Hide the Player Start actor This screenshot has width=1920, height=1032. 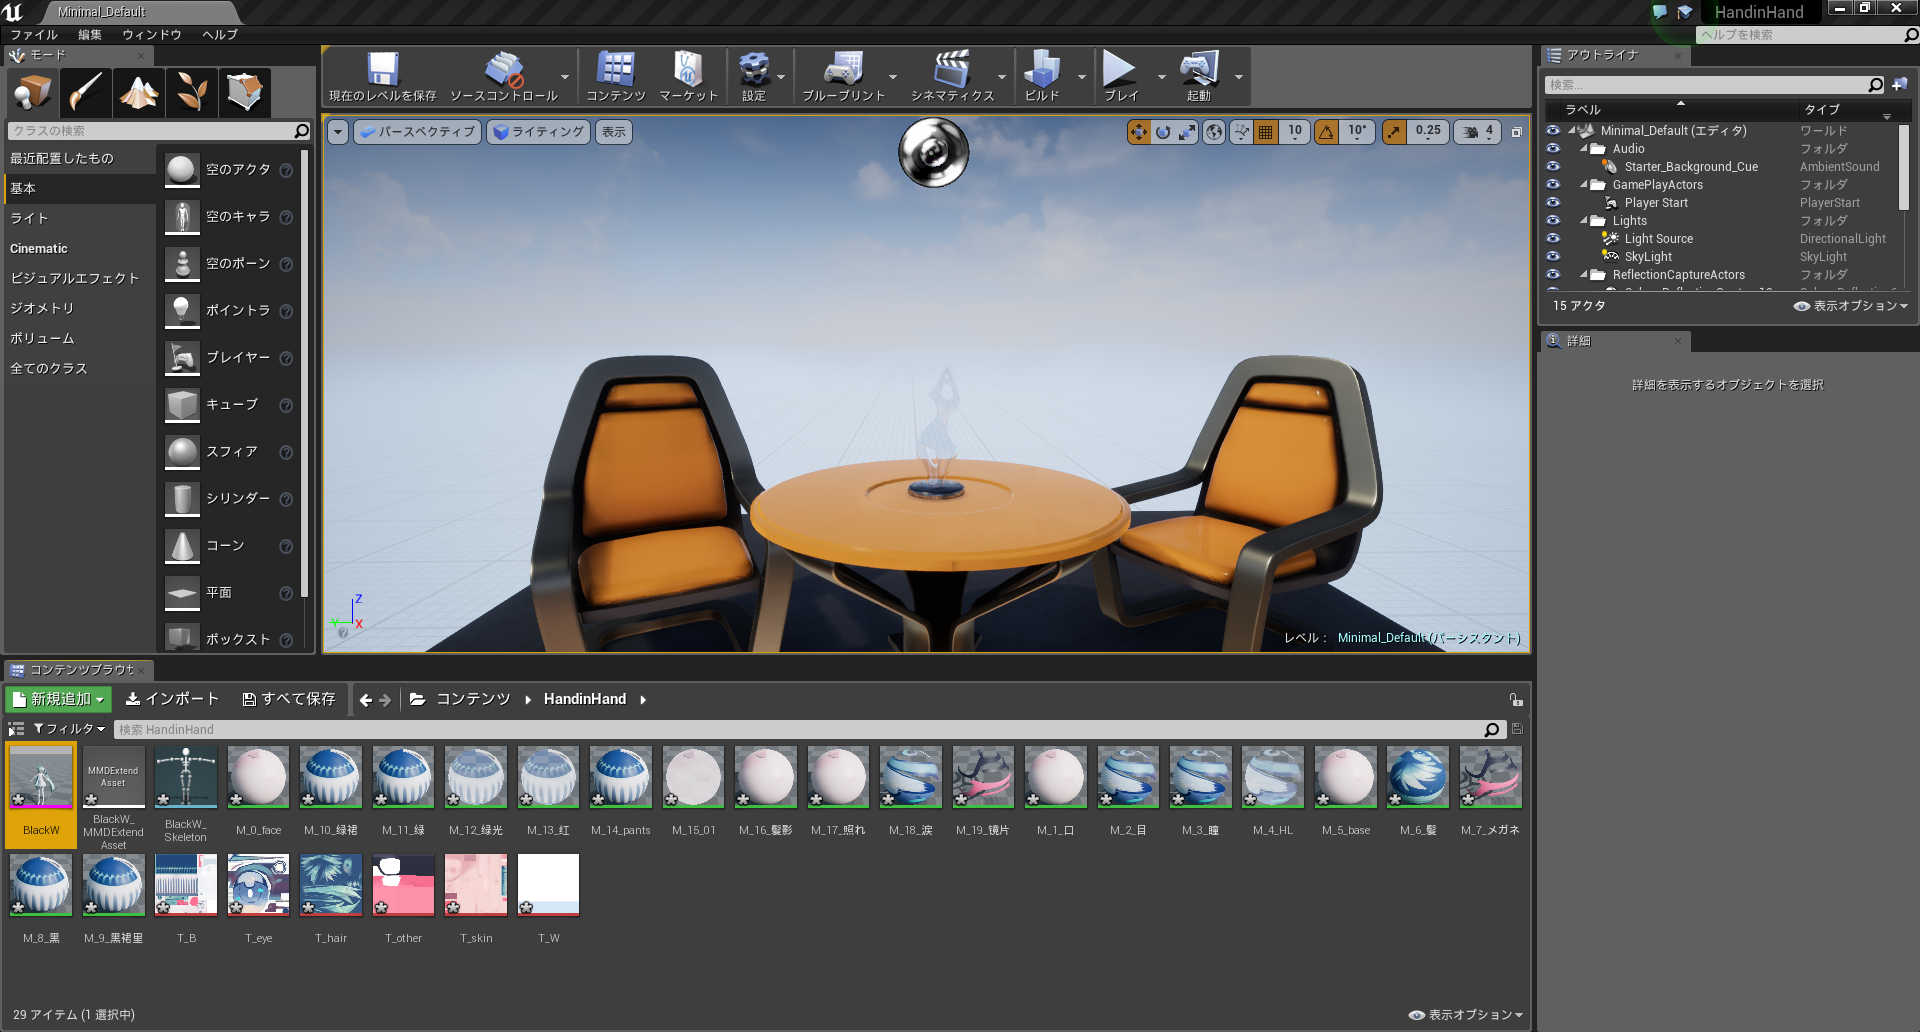point(1553,203)
